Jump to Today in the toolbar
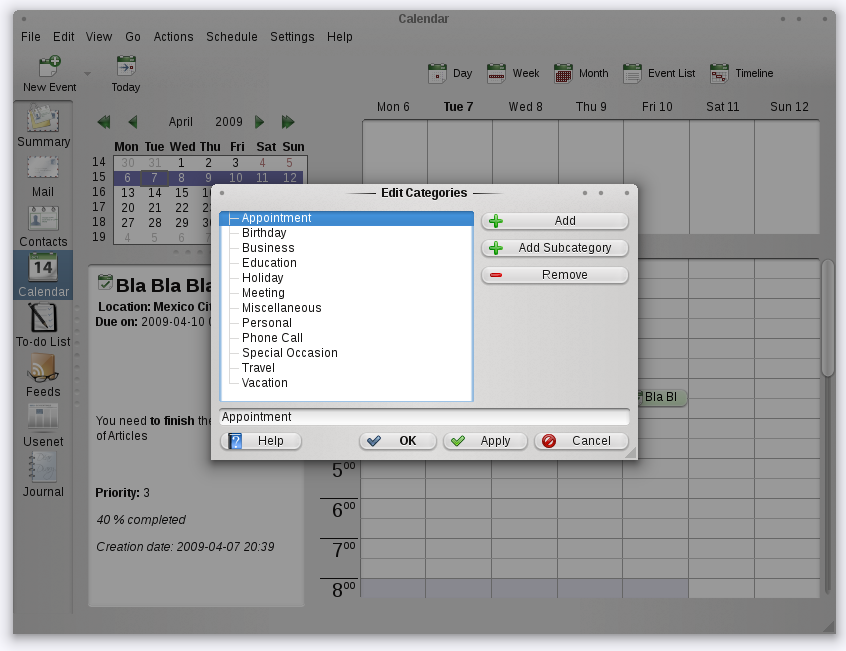Image resolution: width=846 pixels, height=651 pixels. click(126, 74)
